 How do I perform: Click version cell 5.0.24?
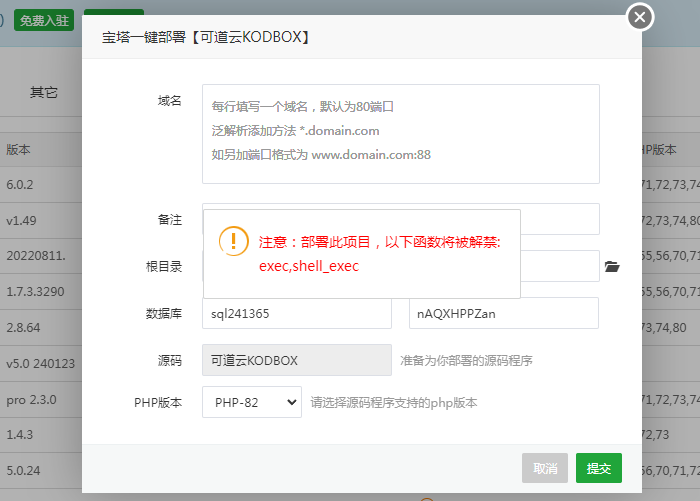[23, 471]
